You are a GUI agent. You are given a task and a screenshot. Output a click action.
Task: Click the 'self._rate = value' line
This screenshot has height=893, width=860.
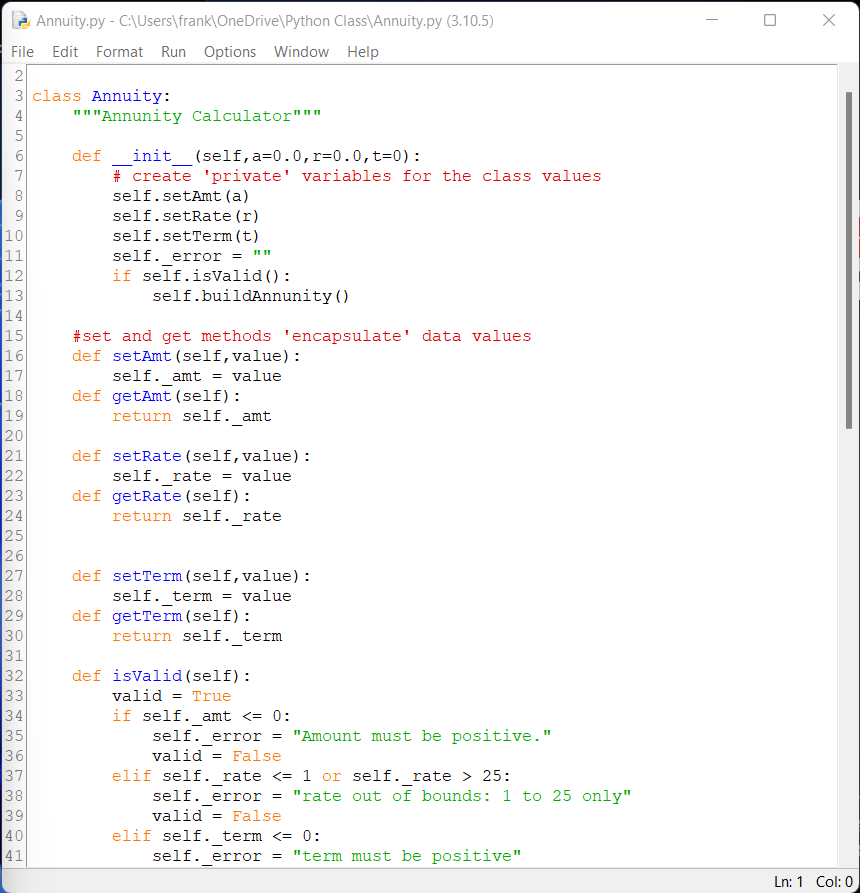tap(202, 476)
